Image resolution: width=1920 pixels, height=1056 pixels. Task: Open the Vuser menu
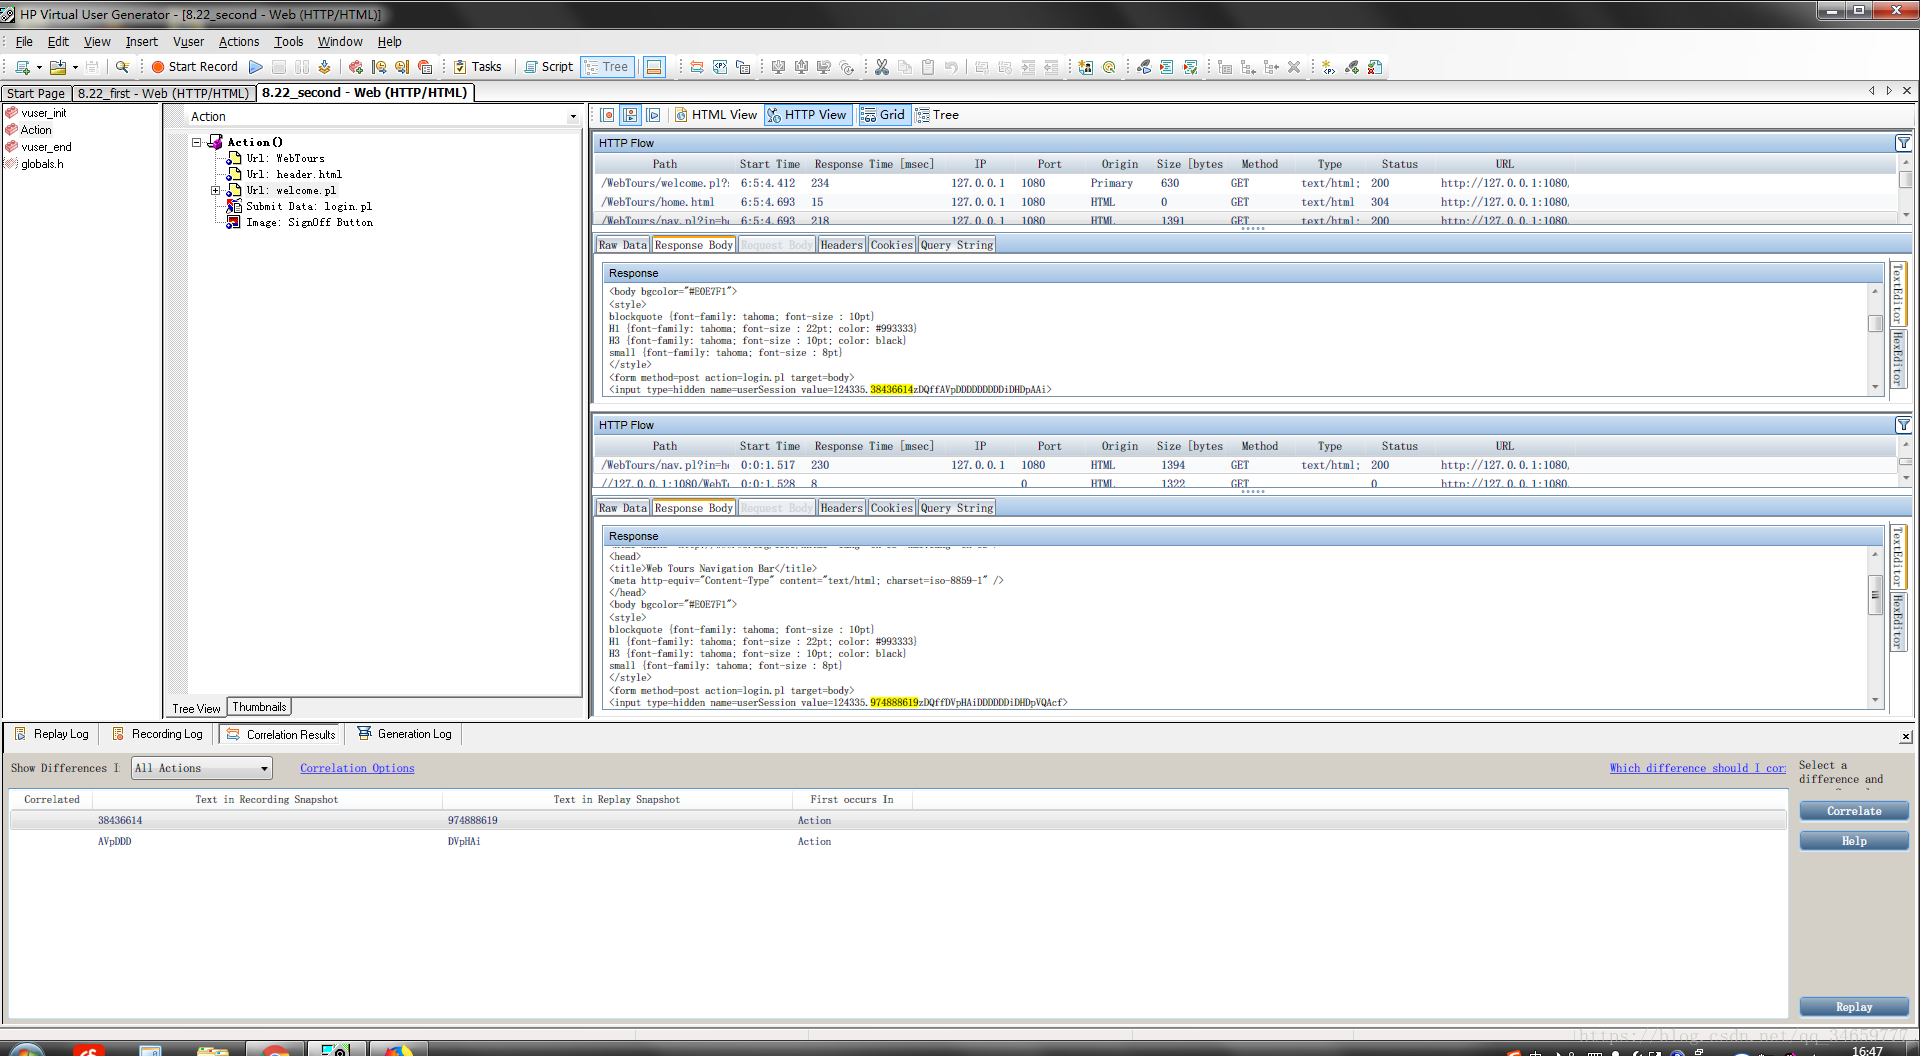[188, 42]
